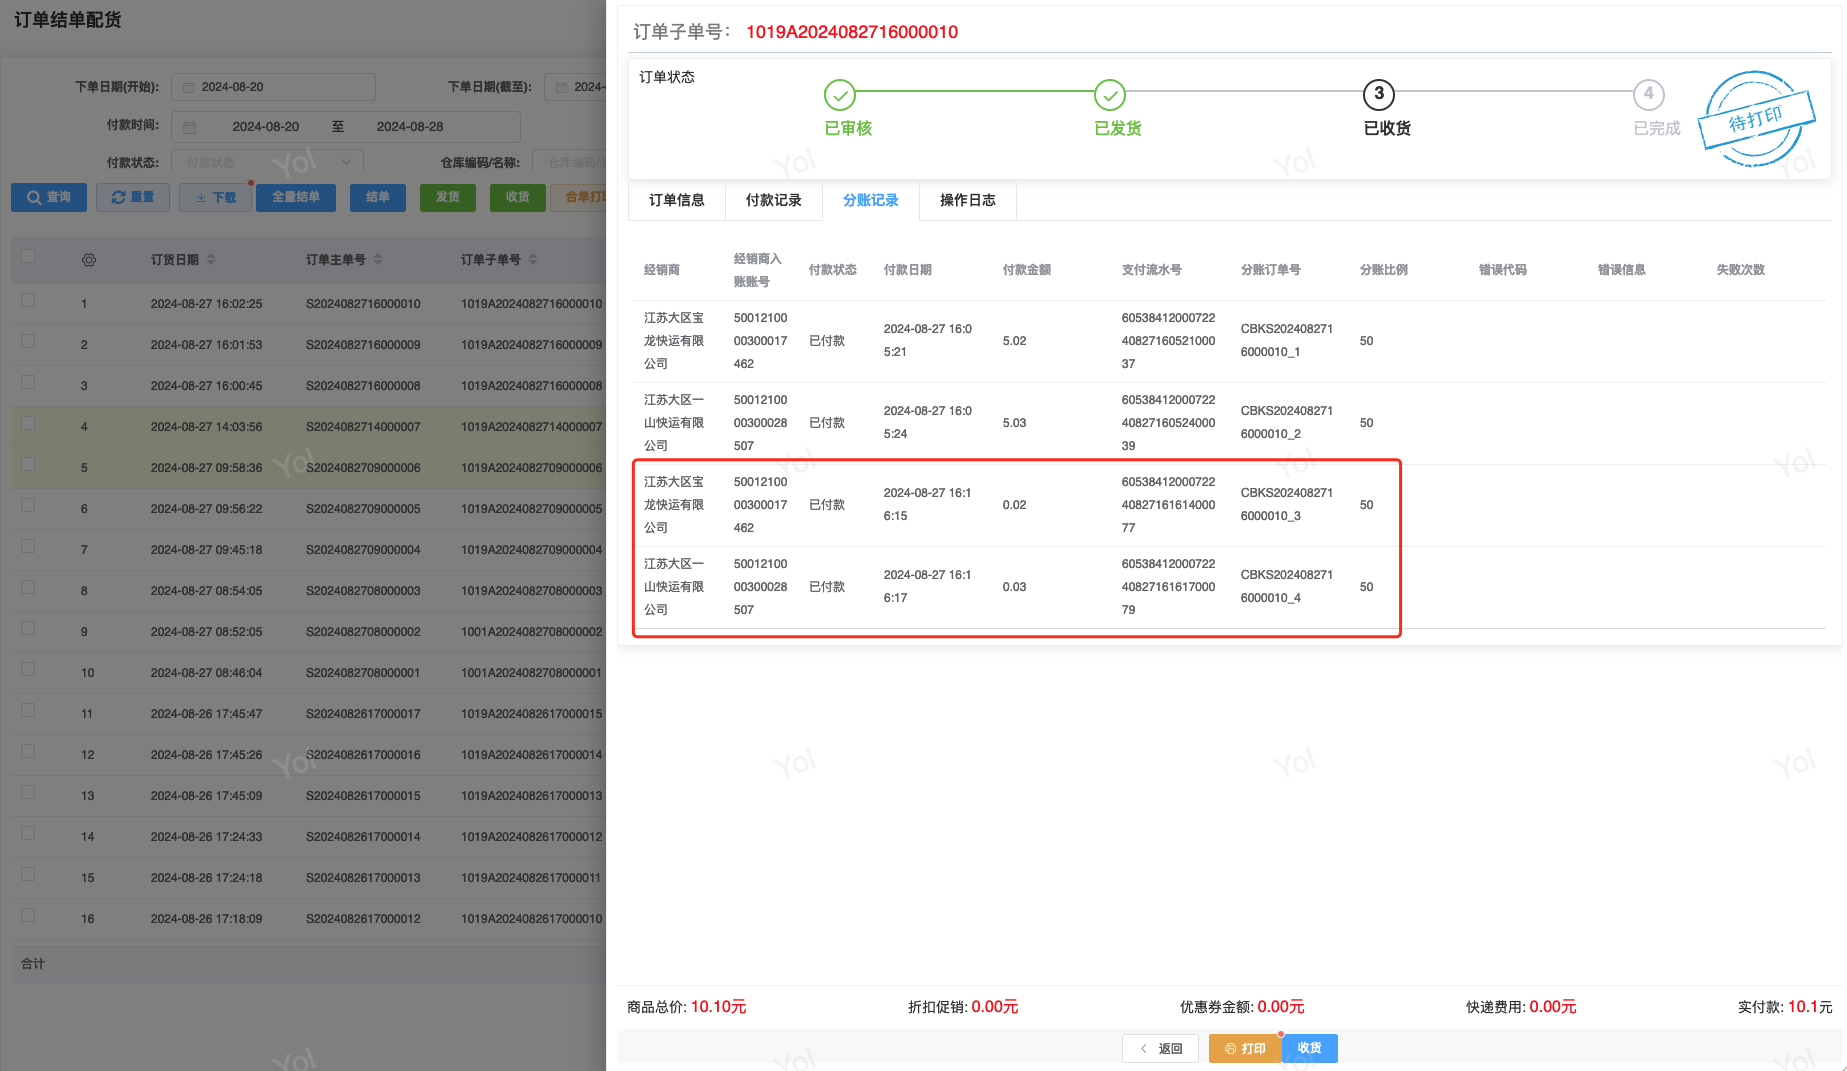Switch to the 订单信息 tab
This screenshot has height=1071, width=1847.
coord(676,200)
